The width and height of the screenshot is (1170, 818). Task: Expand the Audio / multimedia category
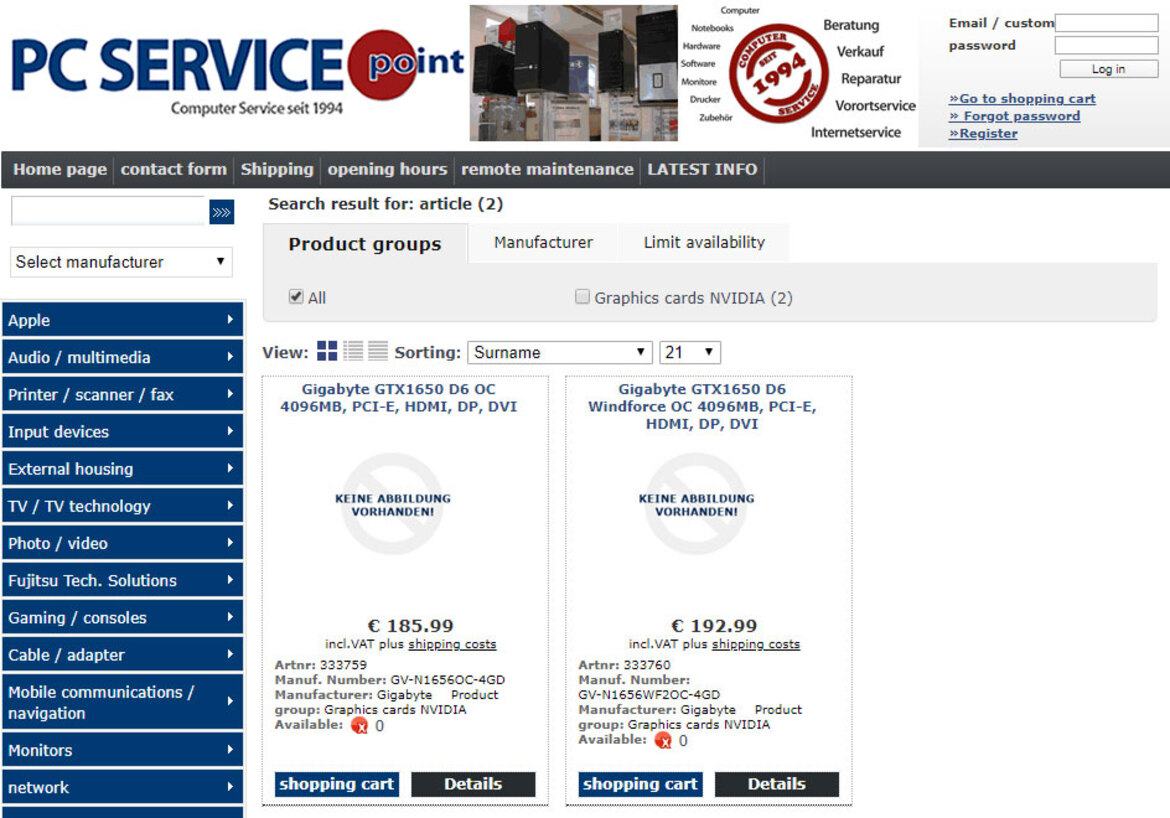pos(122,358)
